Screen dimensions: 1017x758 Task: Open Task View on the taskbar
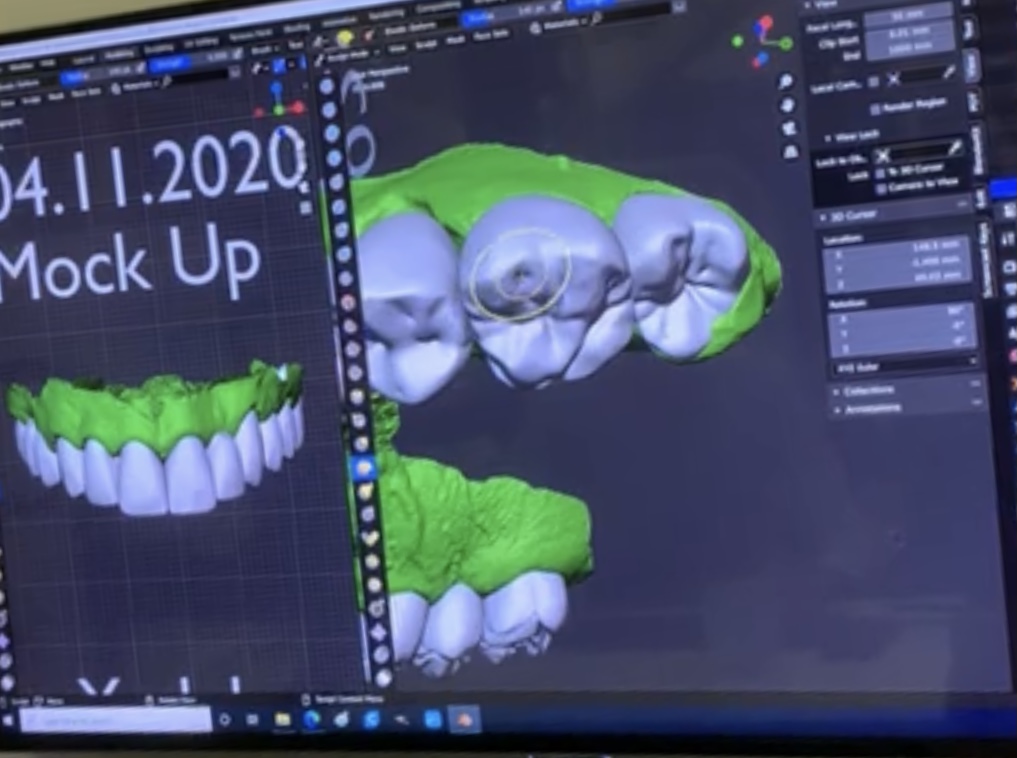tap(253, 720)
